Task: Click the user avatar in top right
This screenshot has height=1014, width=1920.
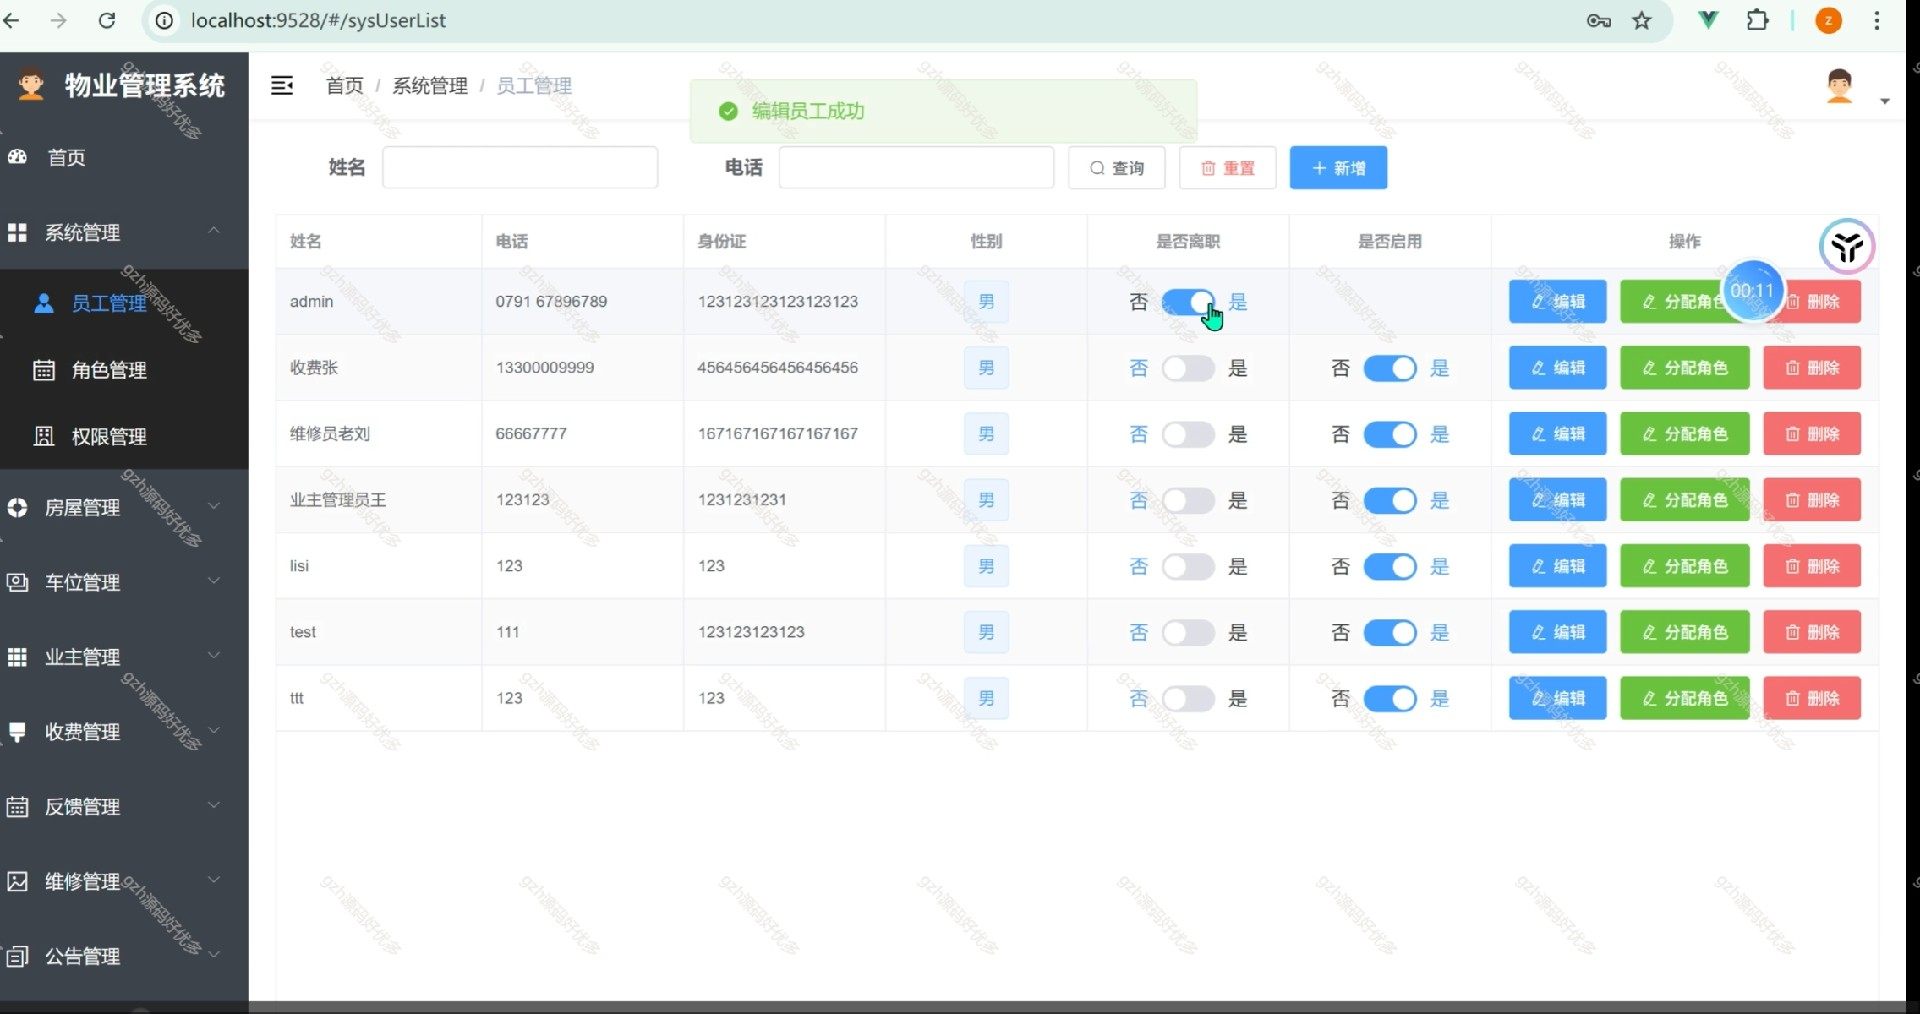Action: tap(1839, 86)
